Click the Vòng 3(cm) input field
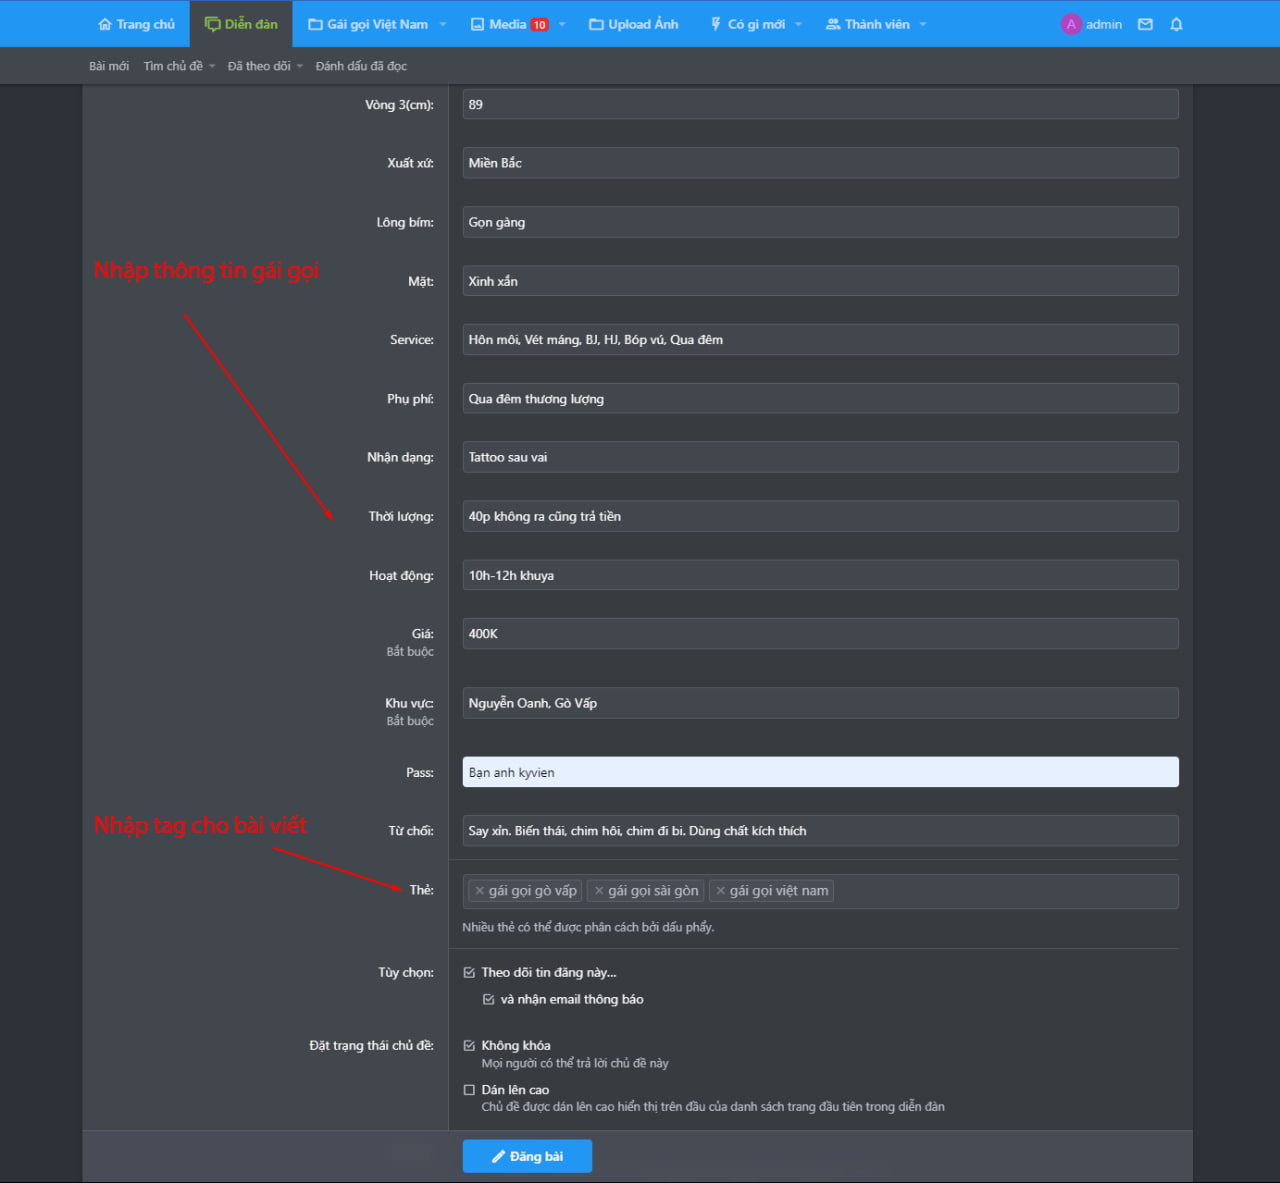Image resolution: width=1280 pixels, height=1183 pixels. coord(820,104)
